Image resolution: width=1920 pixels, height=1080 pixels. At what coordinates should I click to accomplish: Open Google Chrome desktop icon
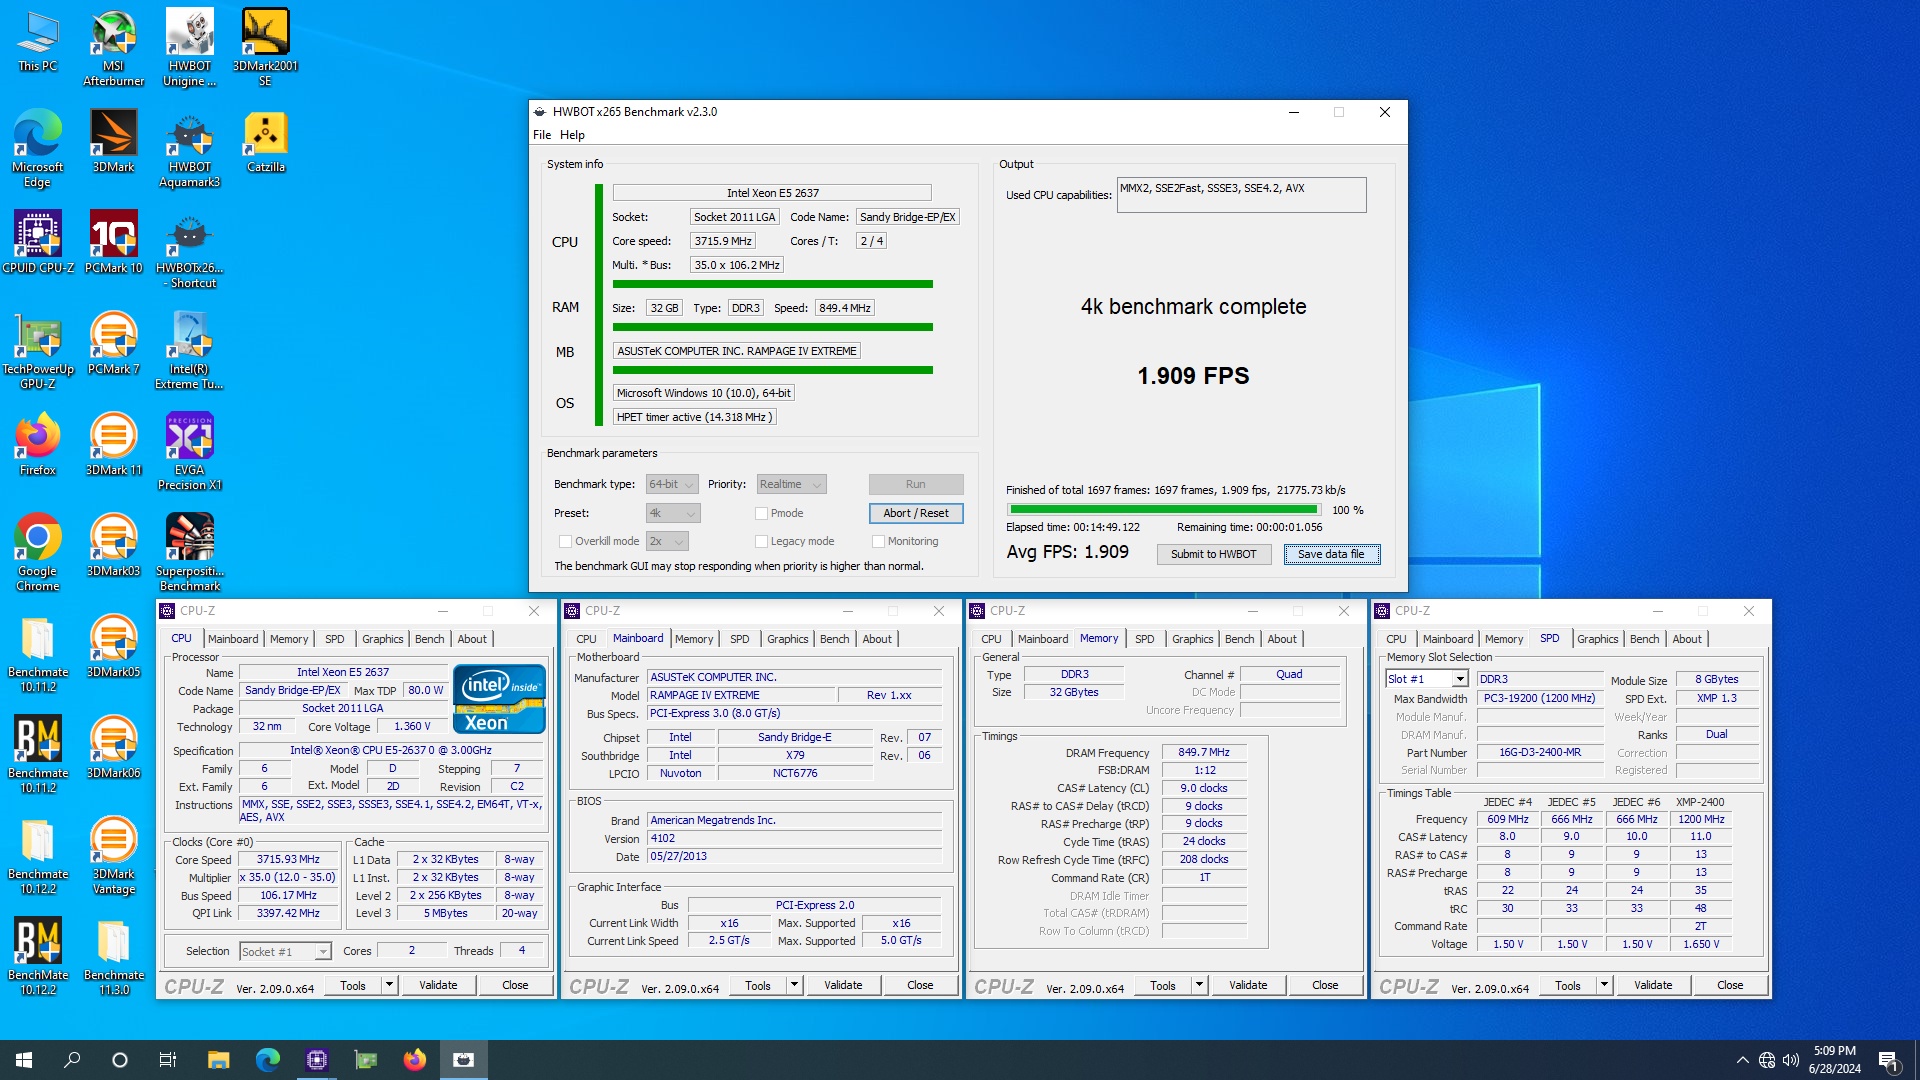pos(37,553)
